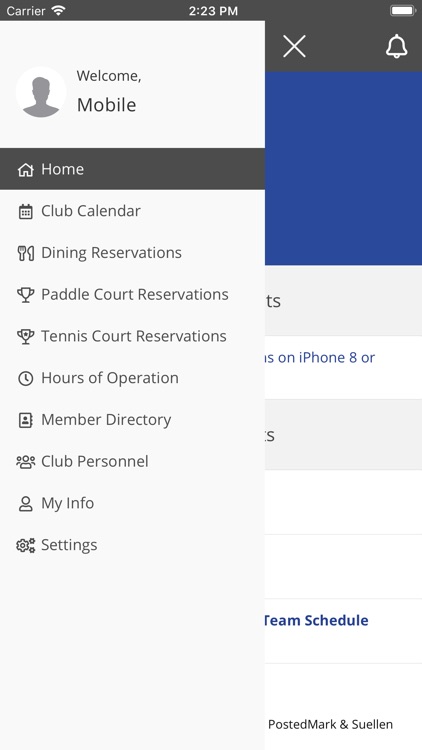Viewport: 422px width, 750px height.
Task: Open Dining Reservations from the menu
Action: [x=132, y=253]
